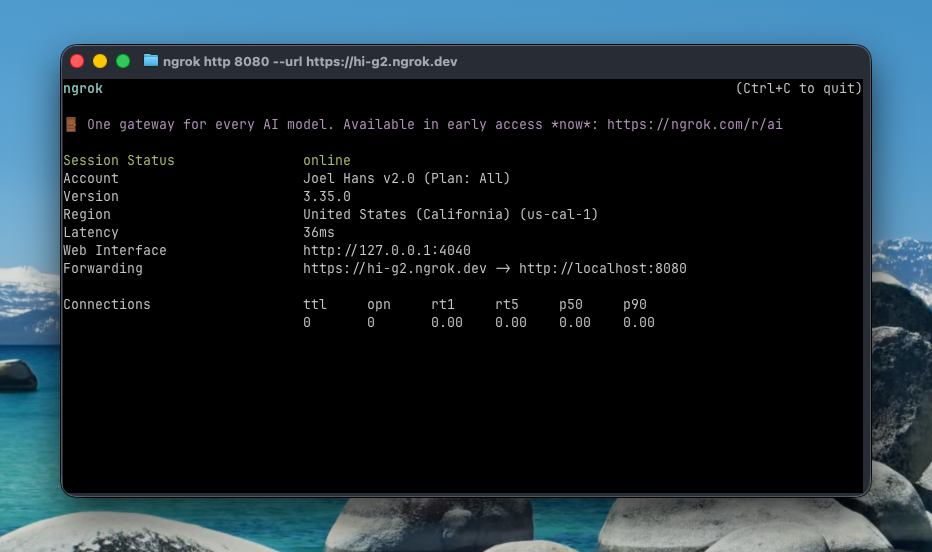
Task: Click the 'ngrok' heading text
Action: pyautogui.click(x=83, y=89)
